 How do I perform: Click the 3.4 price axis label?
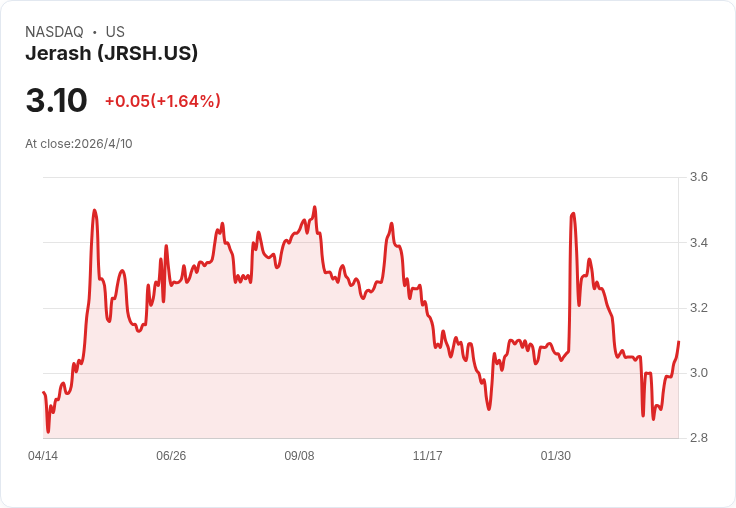tap(699, 243)
